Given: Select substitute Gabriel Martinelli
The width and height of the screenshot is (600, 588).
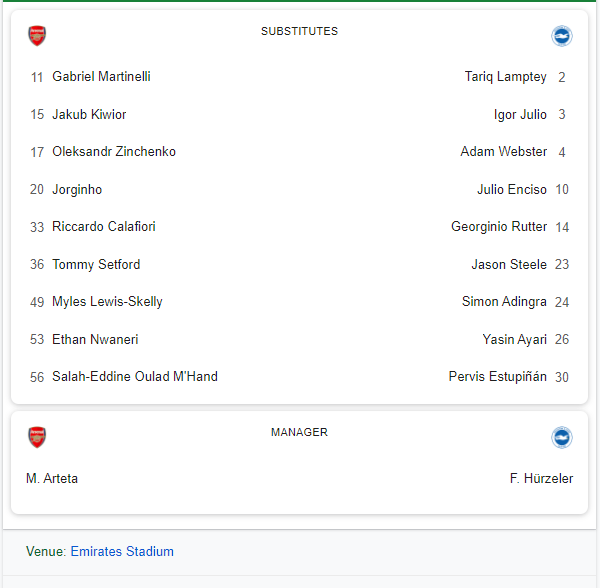Looking at the screenshot, I should [101, 77].
